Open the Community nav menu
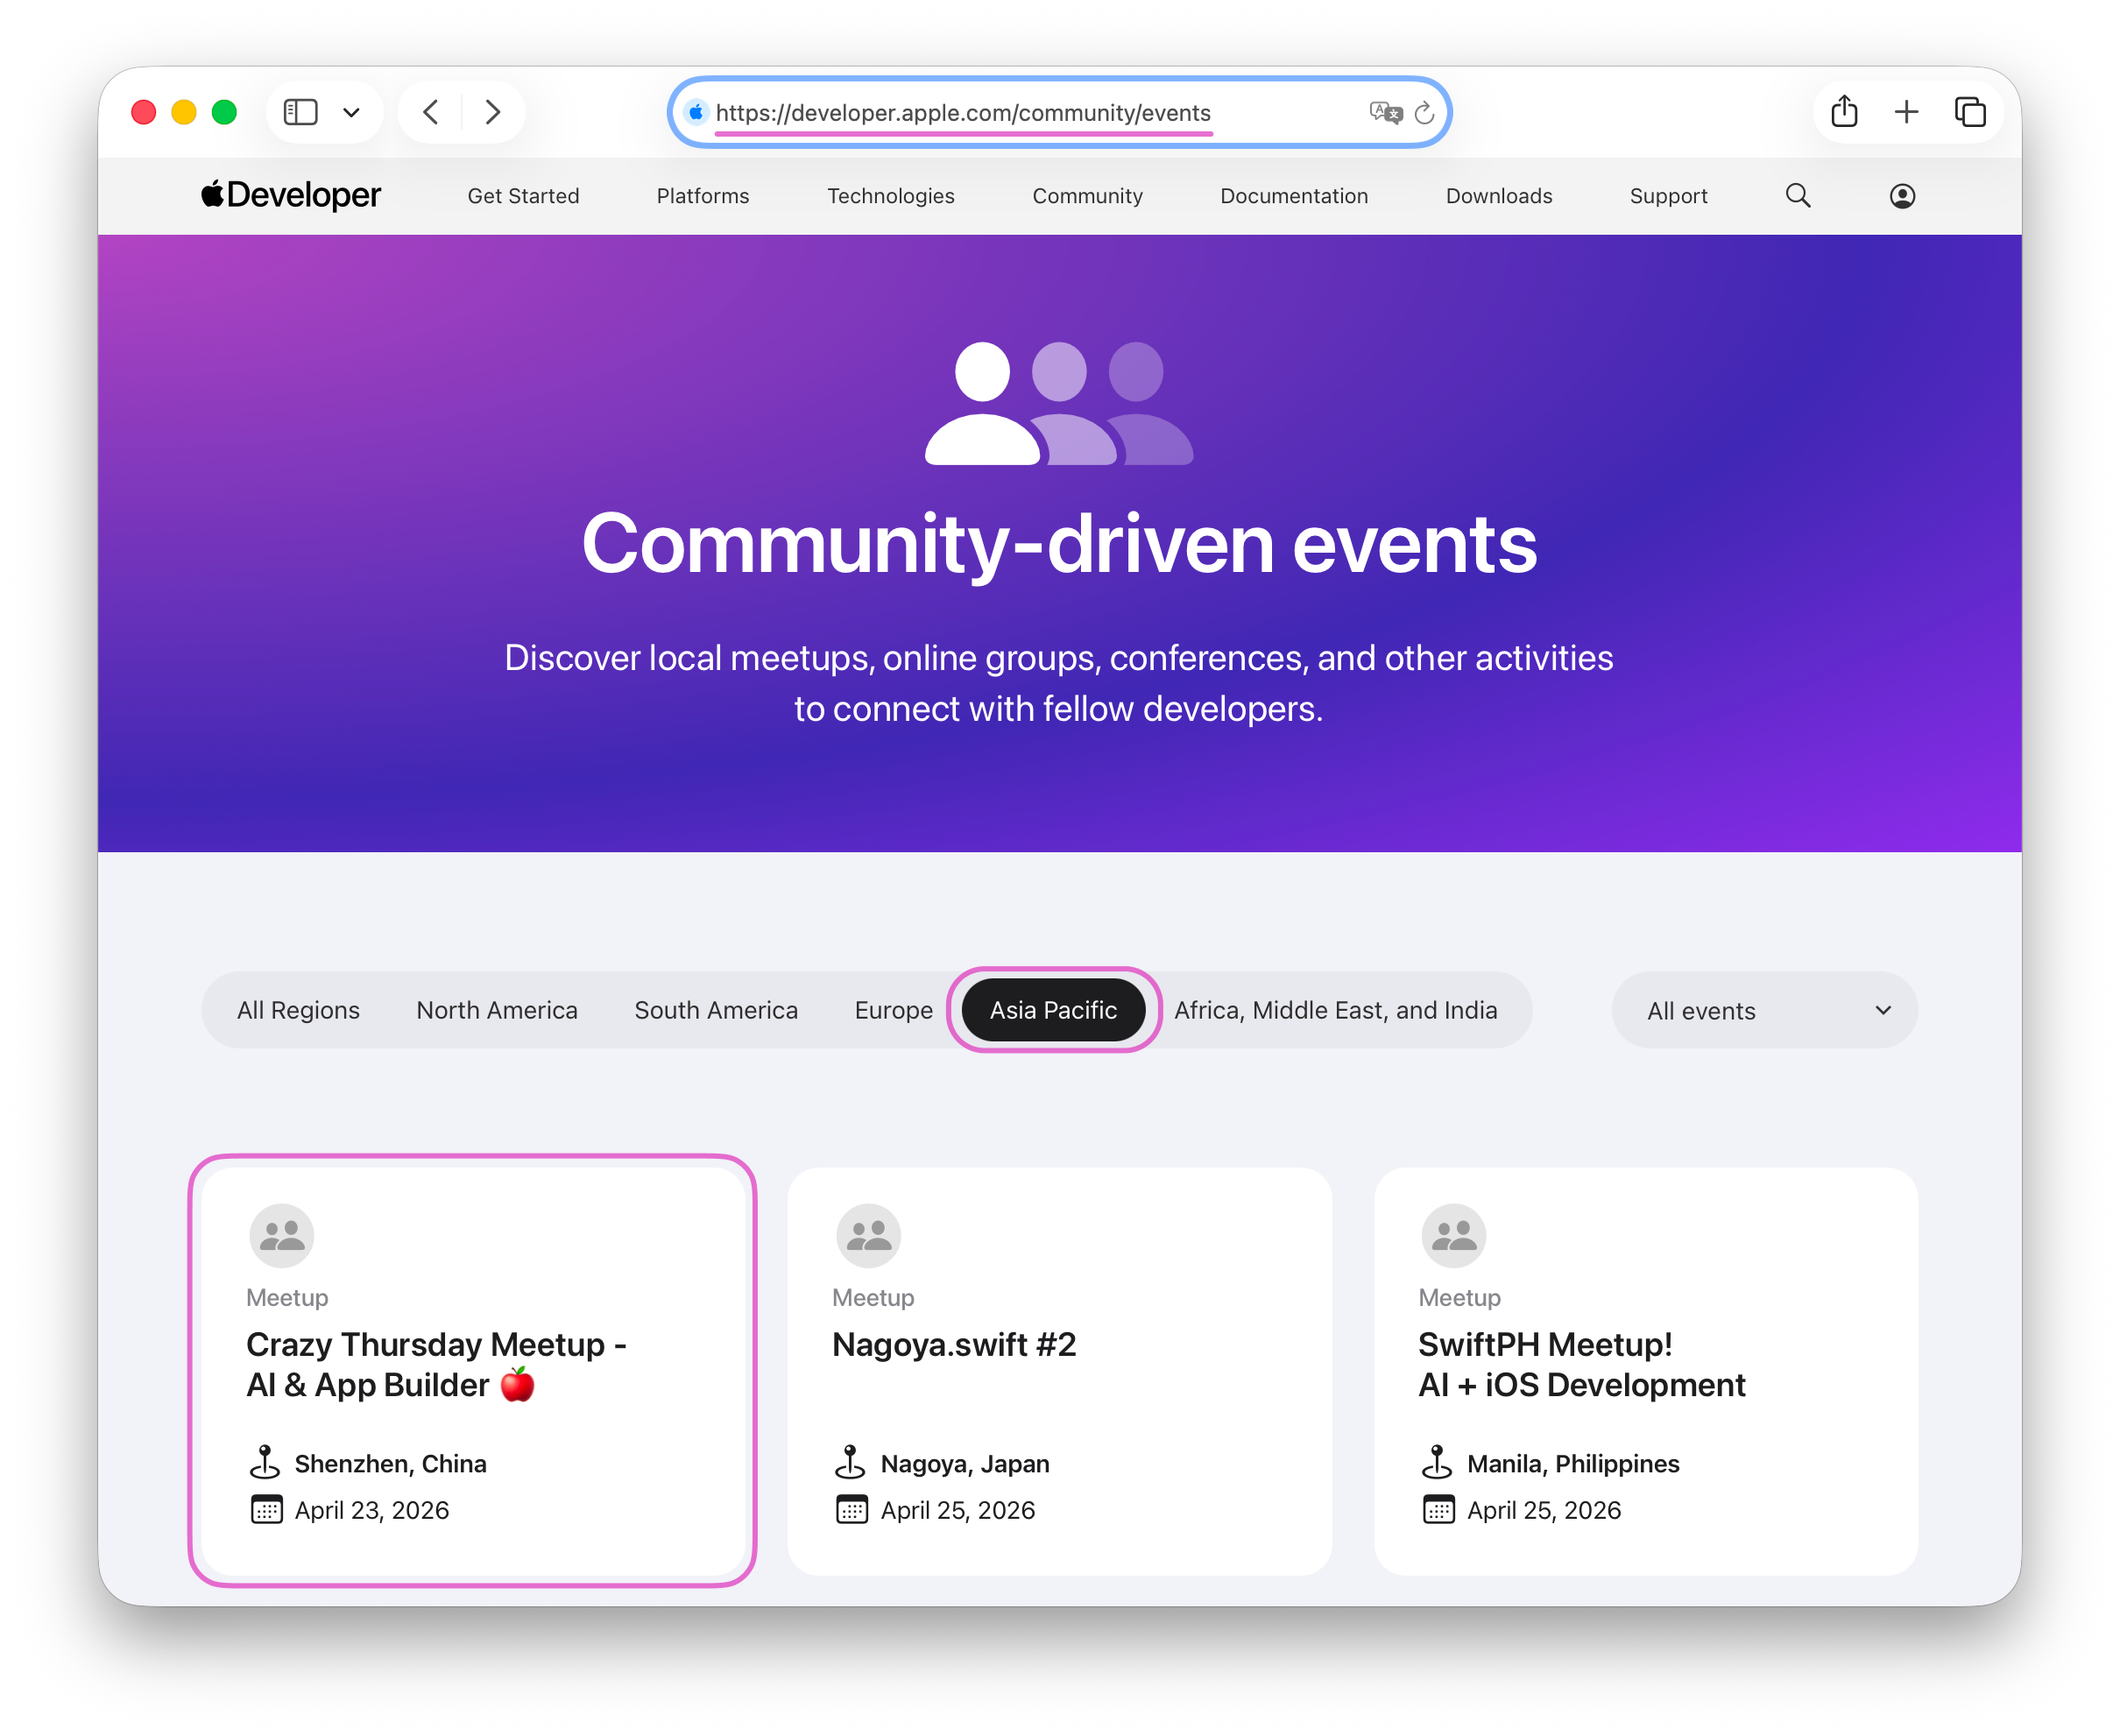 click(1087, 196)
